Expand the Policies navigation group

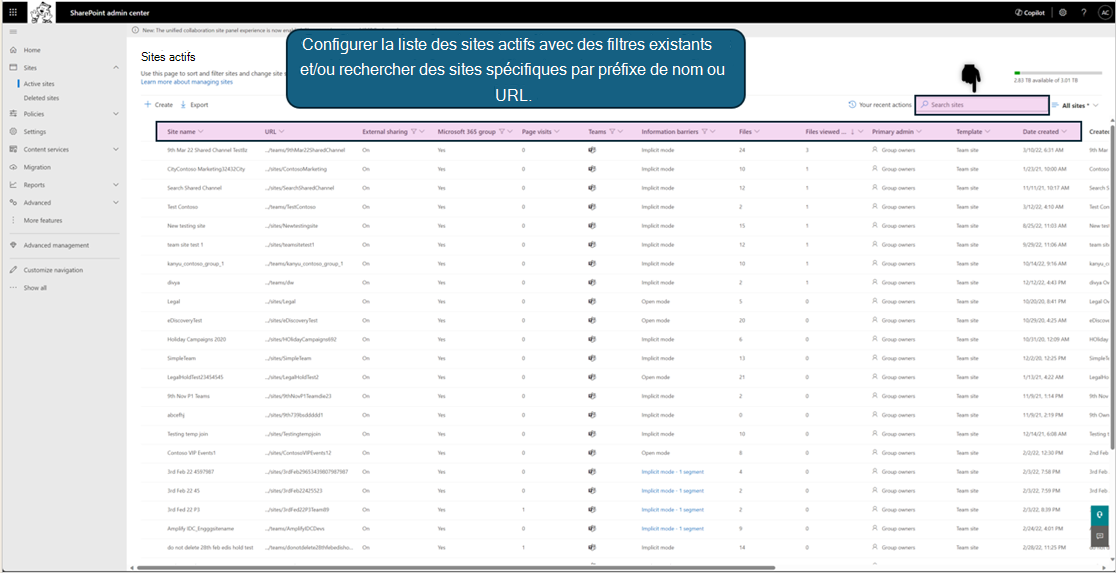pos(116,114)
